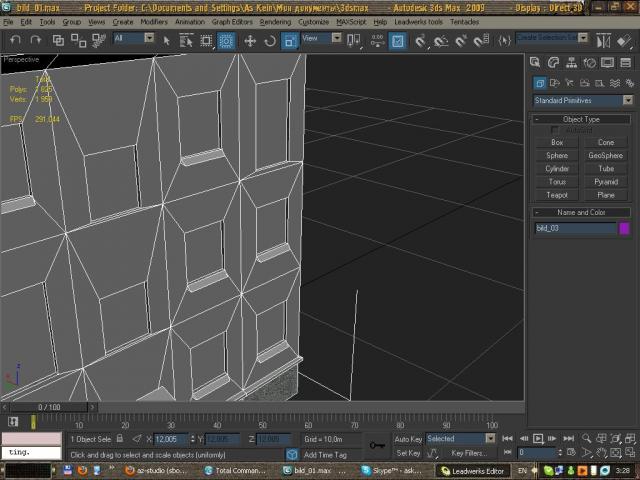Image resolution: width=640 pixels, height=480 pixels.
Task: Select the Move tool icon
Action: point(248,41)
